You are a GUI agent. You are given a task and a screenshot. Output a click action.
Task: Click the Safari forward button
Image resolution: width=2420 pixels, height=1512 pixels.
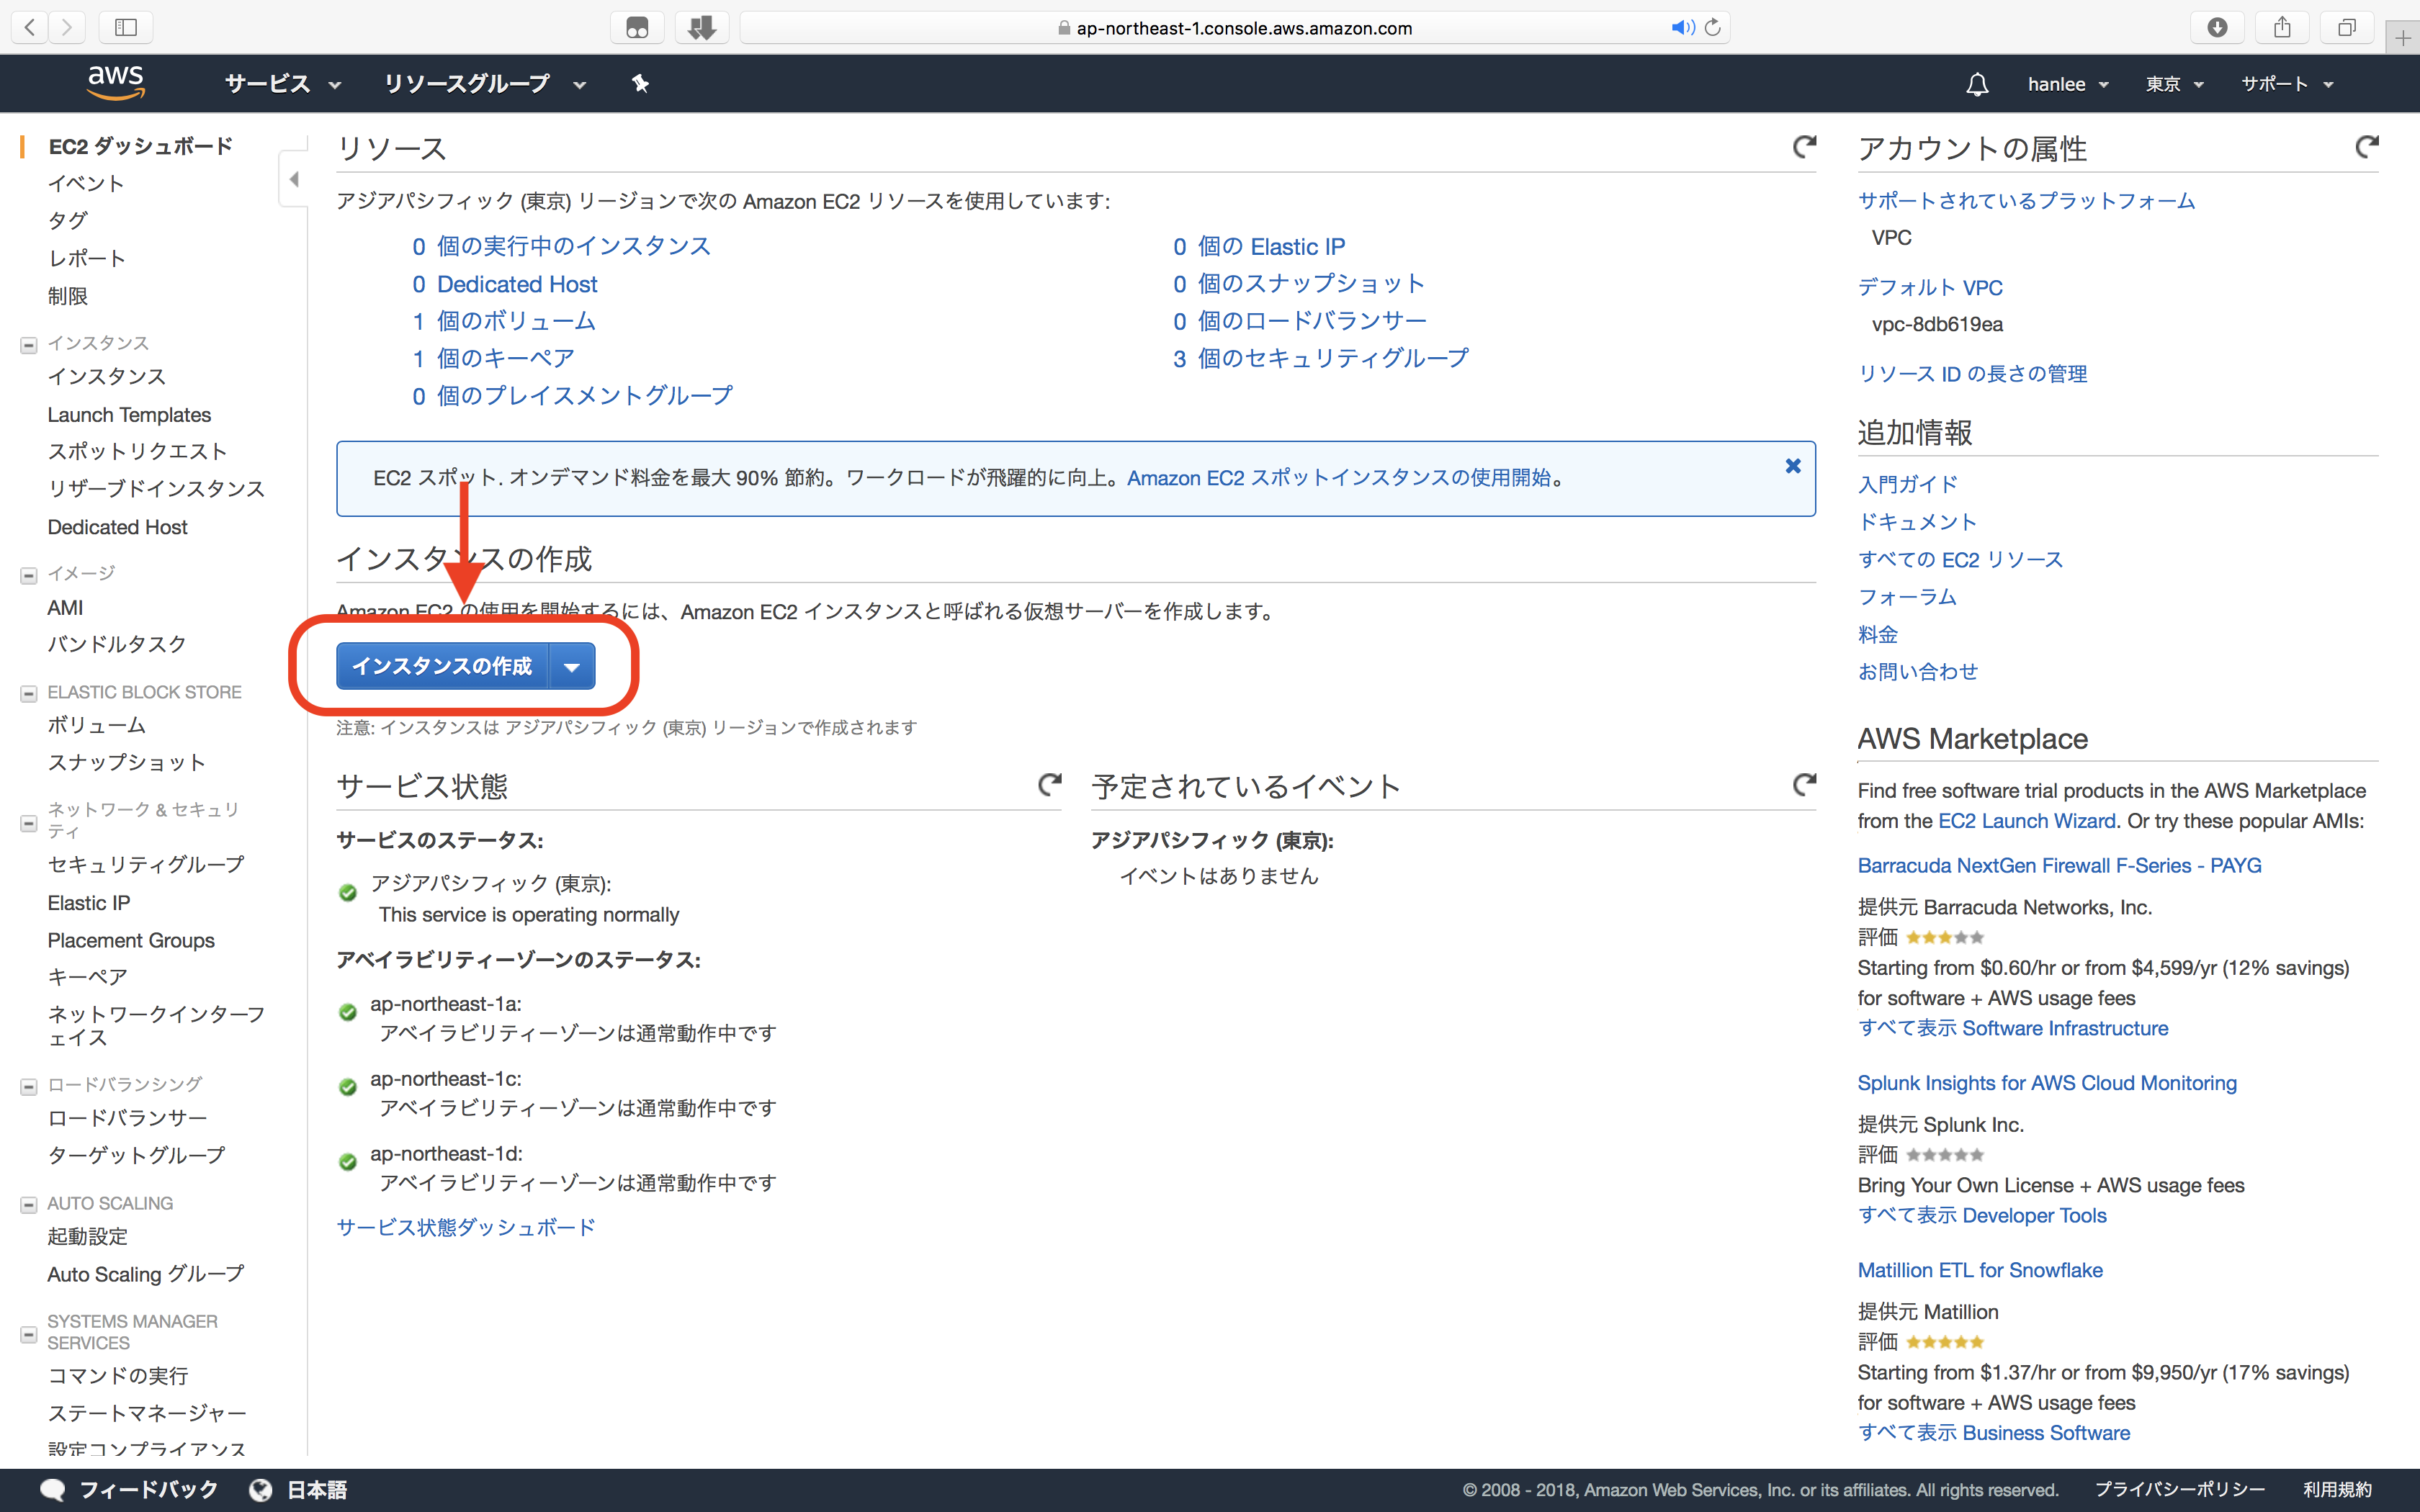(67, 27)
